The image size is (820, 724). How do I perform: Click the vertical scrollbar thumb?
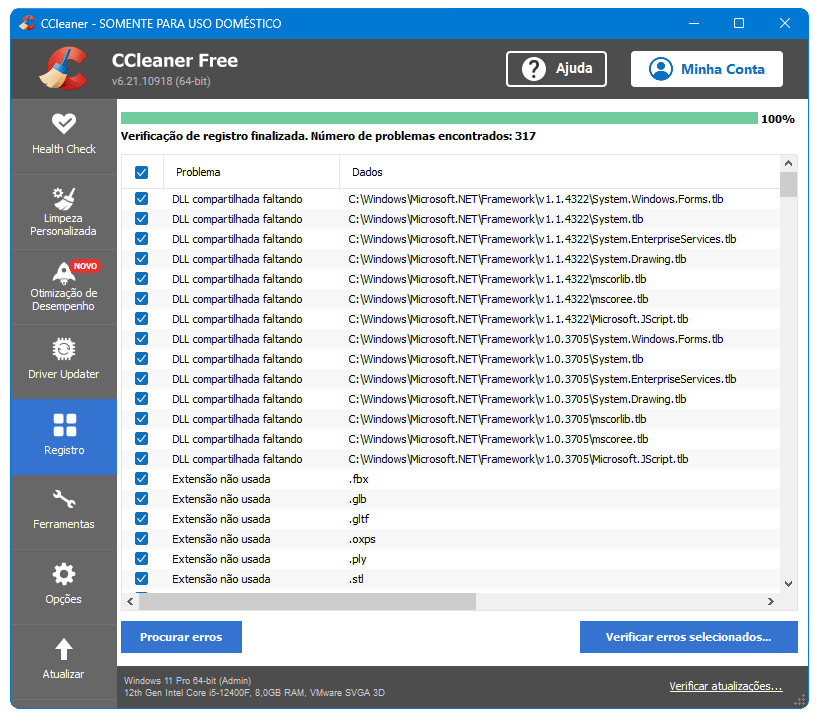tap(789, 184)
